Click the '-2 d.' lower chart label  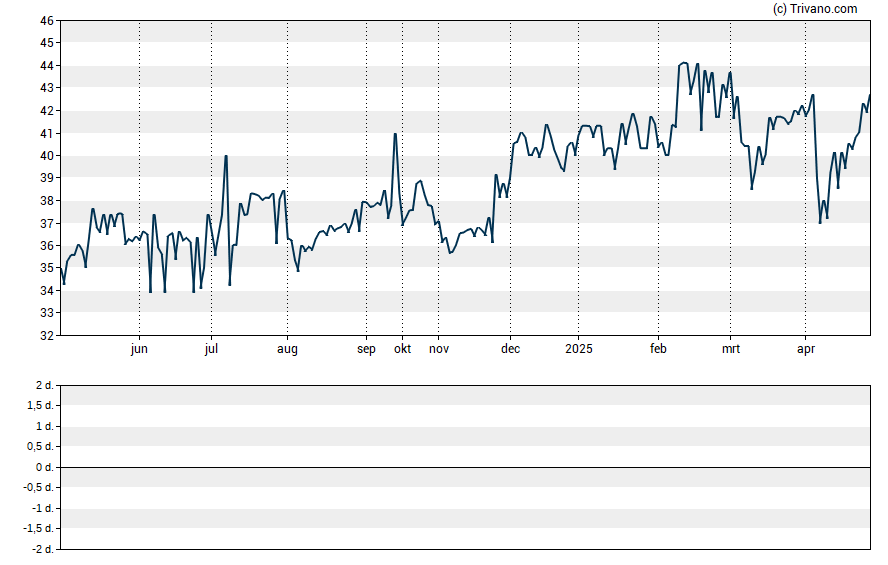pyautogui.click(x=43, y=549)
